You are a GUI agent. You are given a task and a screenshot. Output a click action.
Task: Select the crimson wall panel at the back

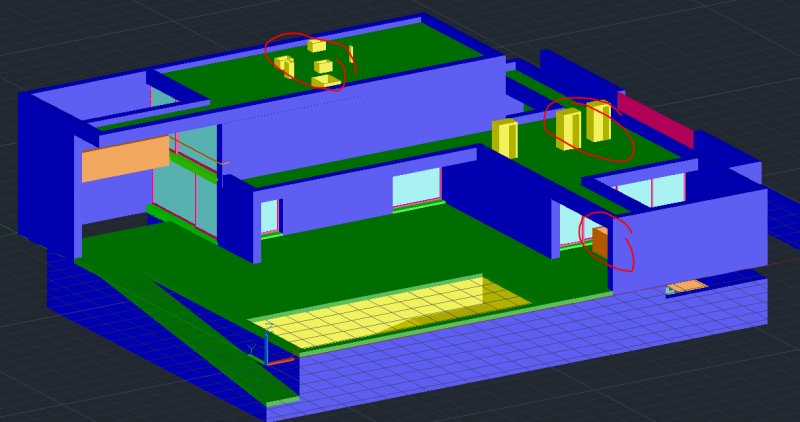pos(655,120)
